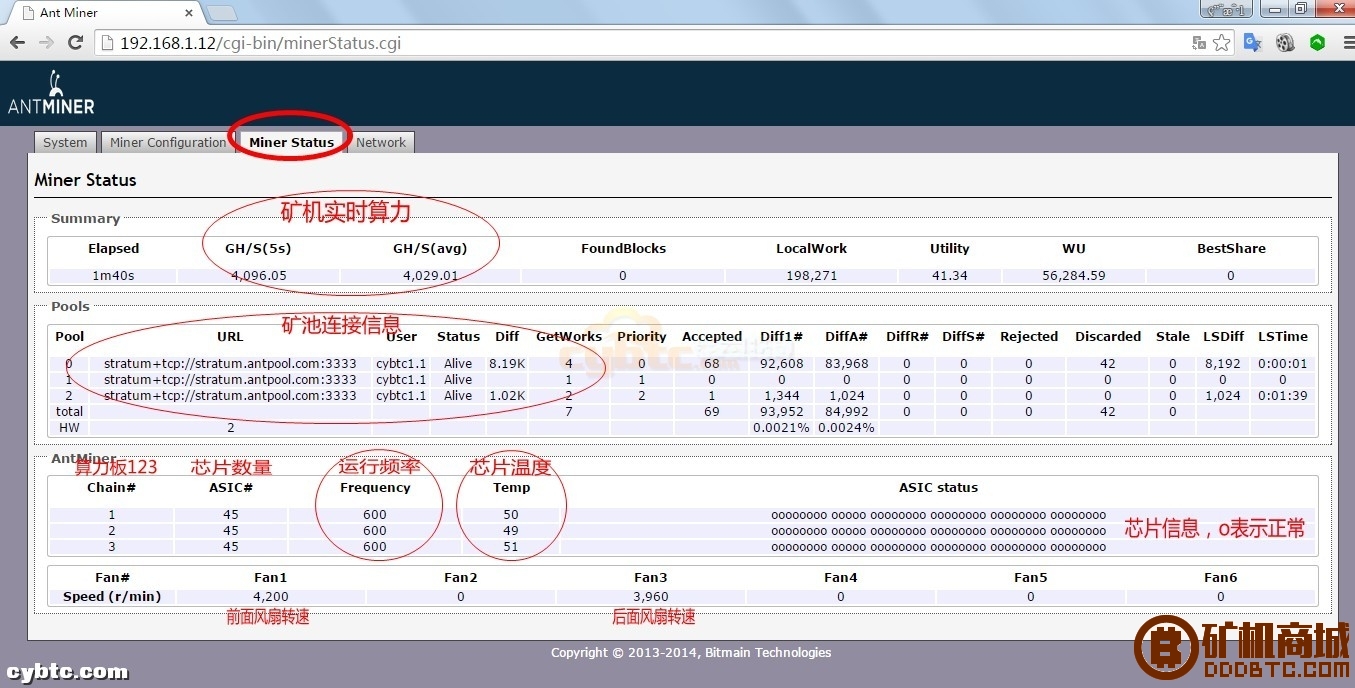Go back to the previous page
The image size is (1355, 688).
[x=17, y=43]
